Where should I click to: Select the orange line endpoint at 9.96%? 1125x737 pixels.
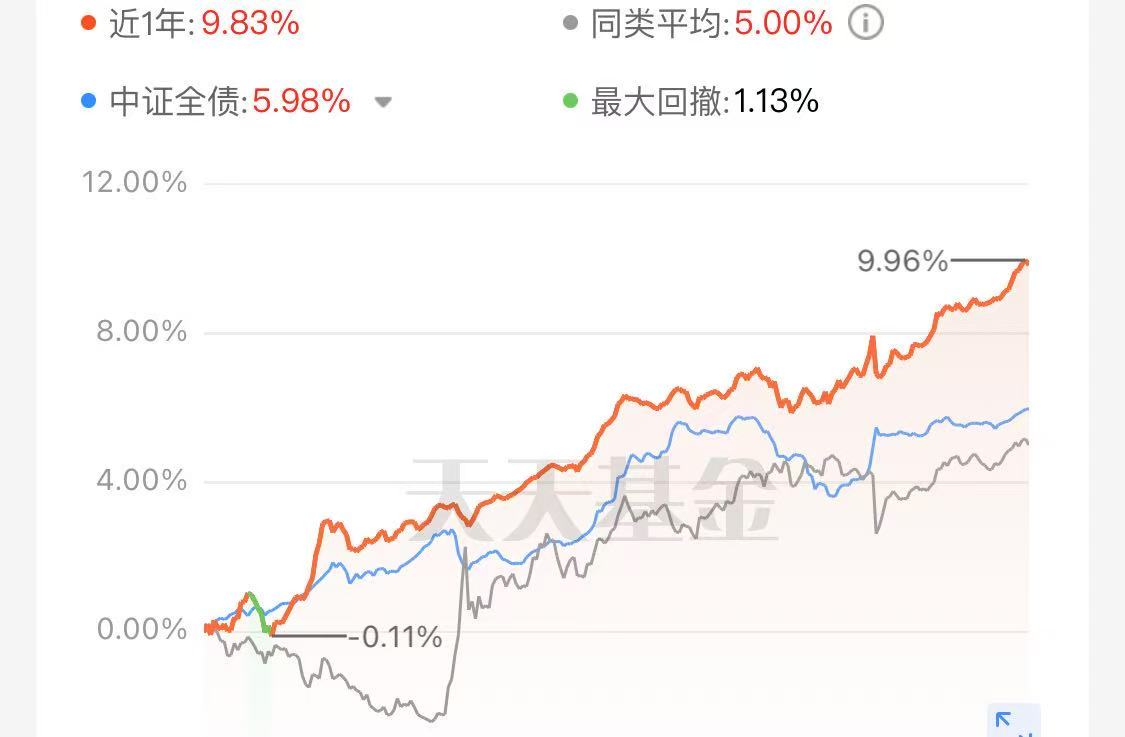[1025, 262]
